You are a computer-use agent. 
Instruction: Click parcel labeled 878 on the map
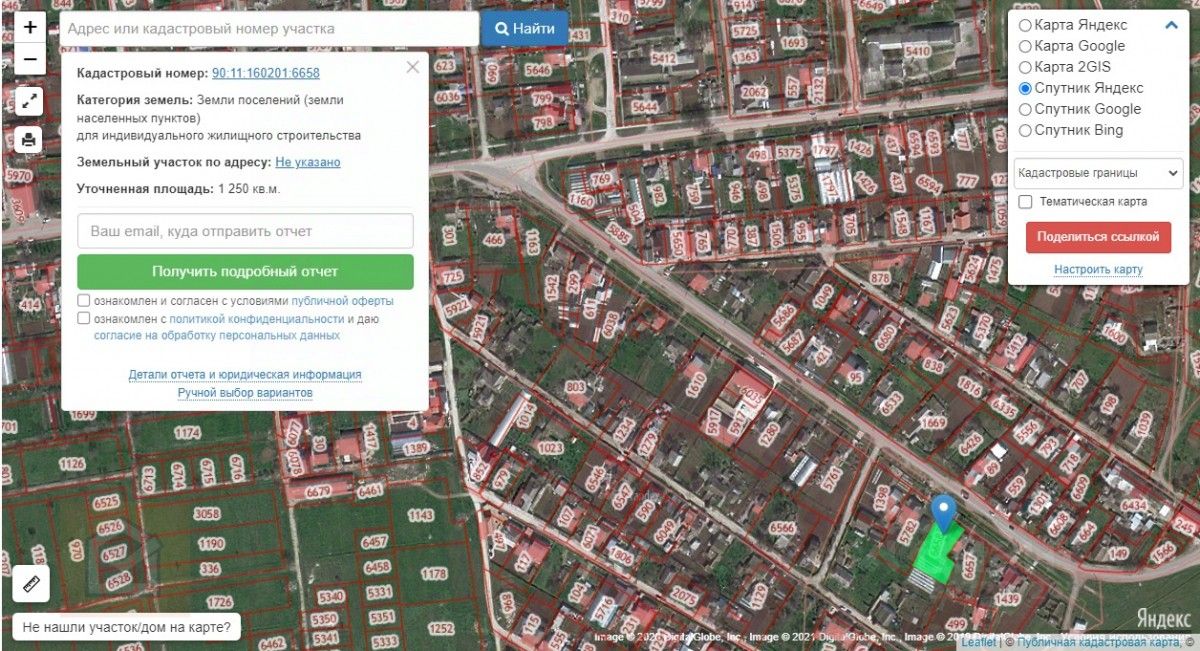880,278
